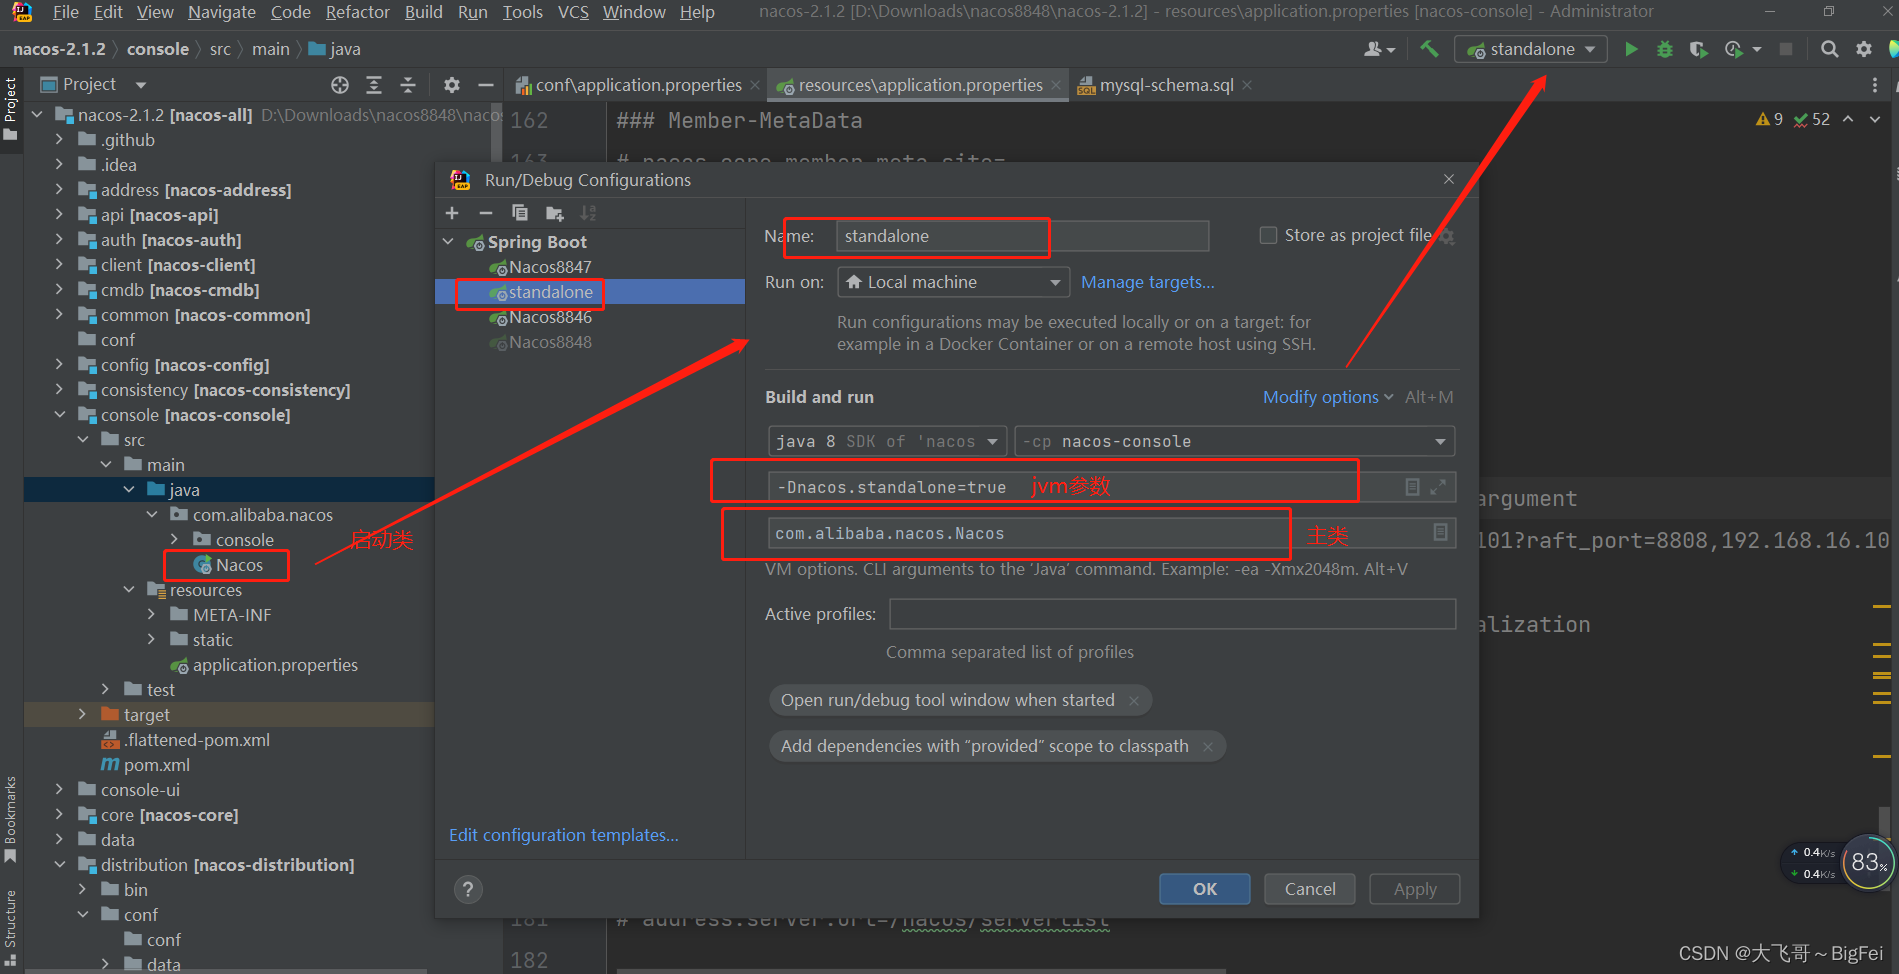Open standalone run configuration dropdown
Screen dimensions: 1899x974
1531,49
